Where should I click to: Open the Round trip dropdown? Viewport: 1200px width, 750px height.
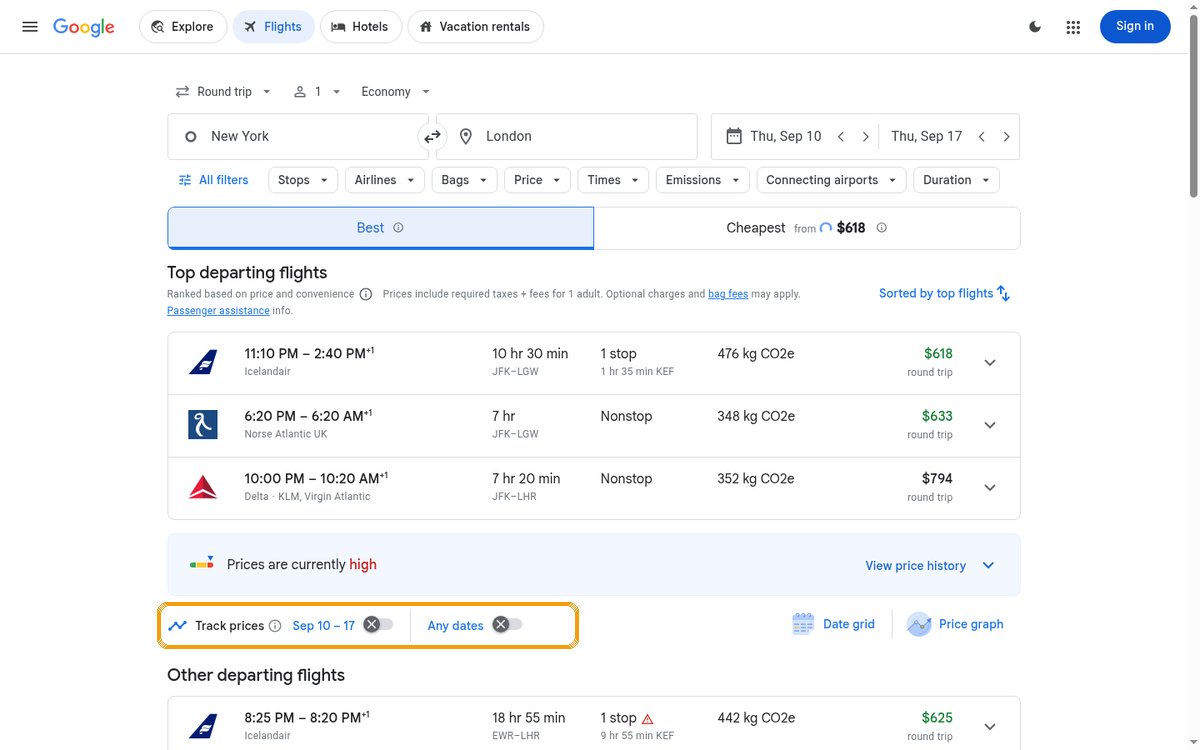(223, 92)
